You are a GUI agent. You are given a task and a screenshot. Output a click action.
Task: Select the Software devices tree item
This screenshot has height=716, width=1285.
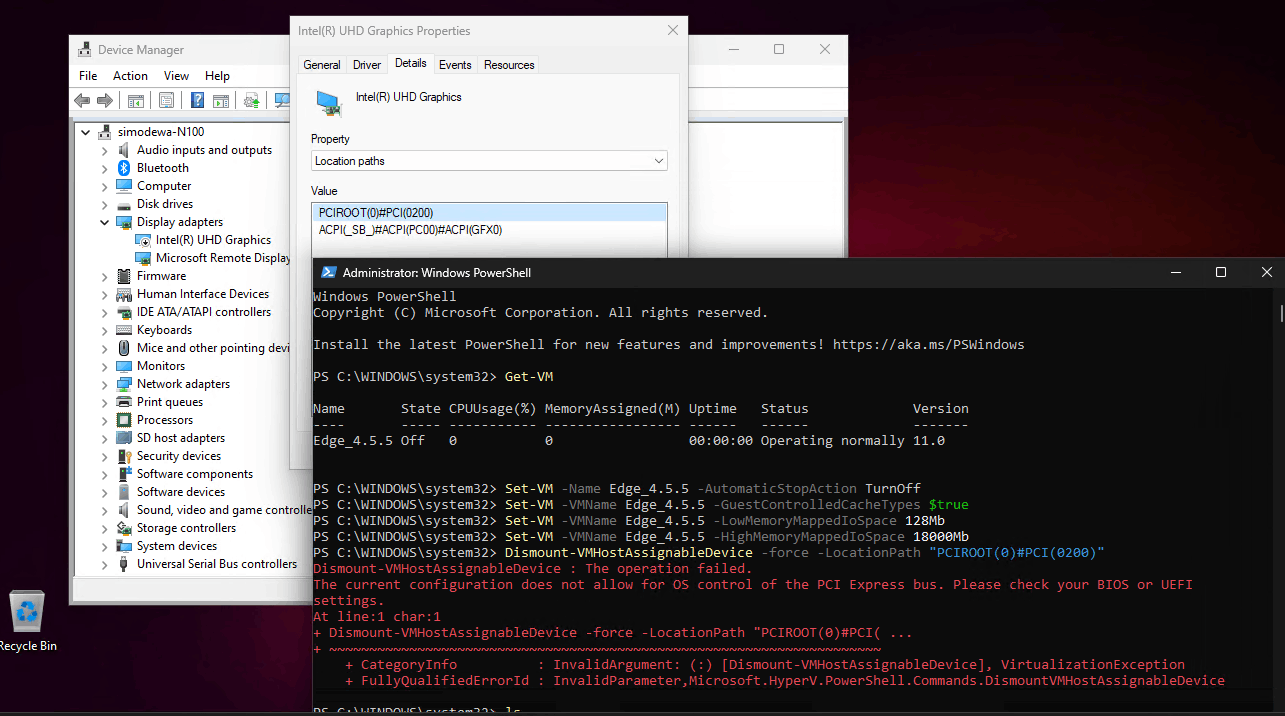pyautogui.click(x=181, y=492)
